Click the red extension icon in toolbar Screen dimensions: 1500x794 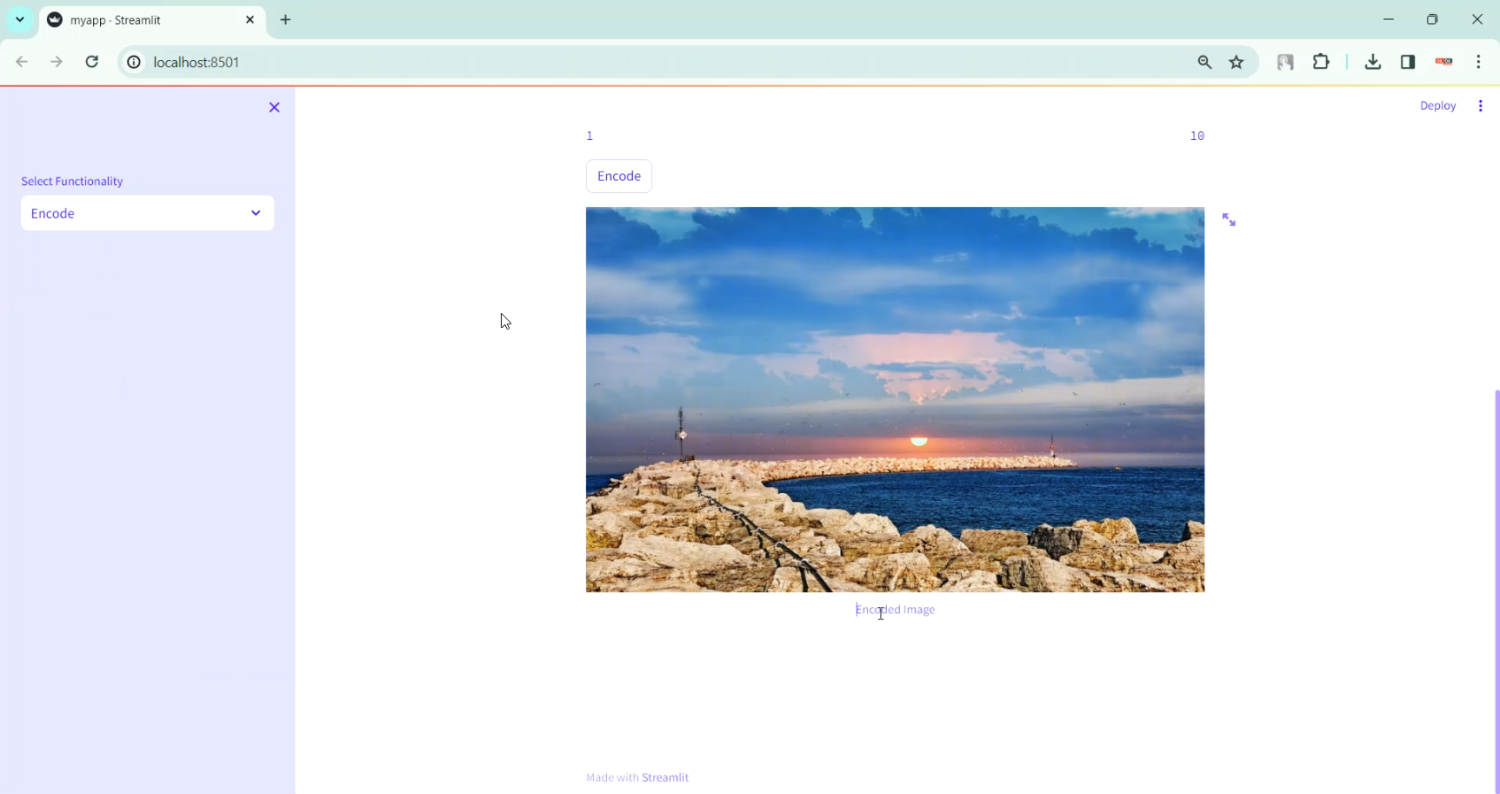(x=1443, y=61)
